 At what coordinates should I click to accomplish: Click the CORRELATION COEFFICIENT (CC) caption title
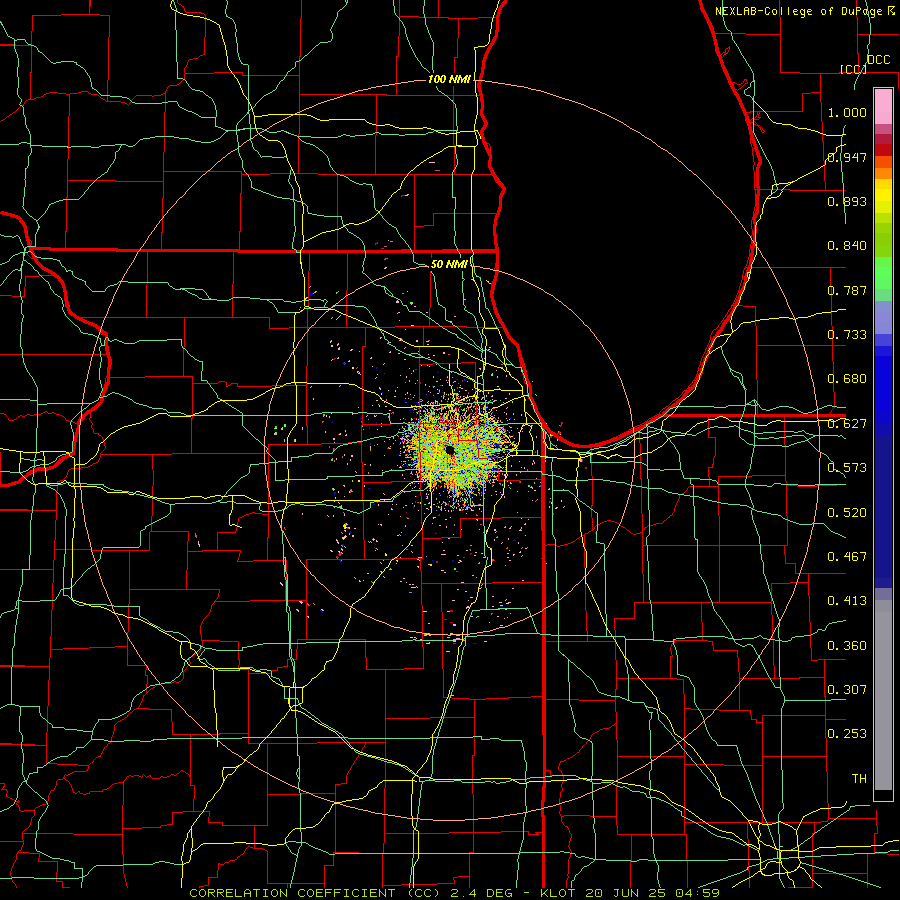[315, 893]
